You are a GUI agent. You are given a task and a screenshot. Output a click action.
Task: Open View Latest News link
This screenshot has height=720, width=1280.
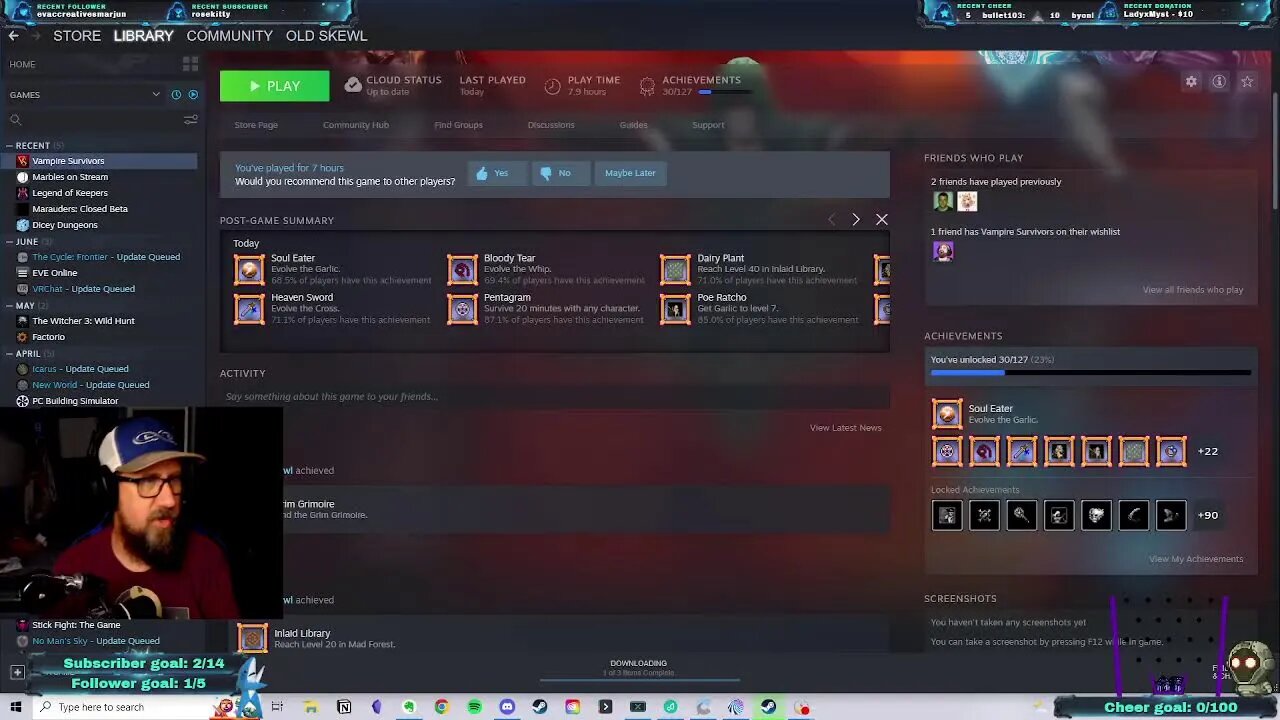[x=846, y=428]
